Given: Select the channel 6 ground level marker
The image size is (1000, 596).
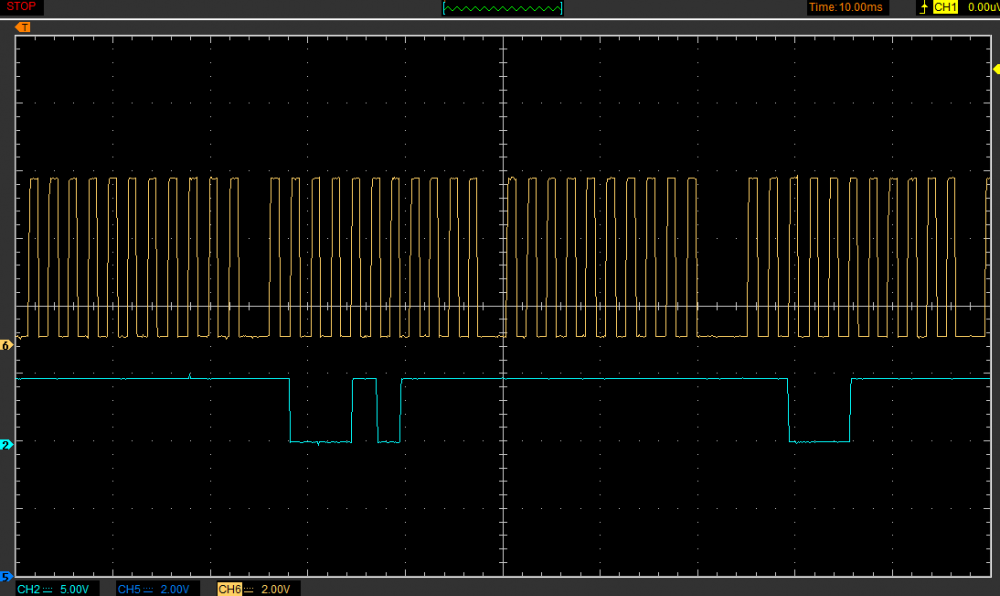Looking at the screenshot, I should coord(6,345).
